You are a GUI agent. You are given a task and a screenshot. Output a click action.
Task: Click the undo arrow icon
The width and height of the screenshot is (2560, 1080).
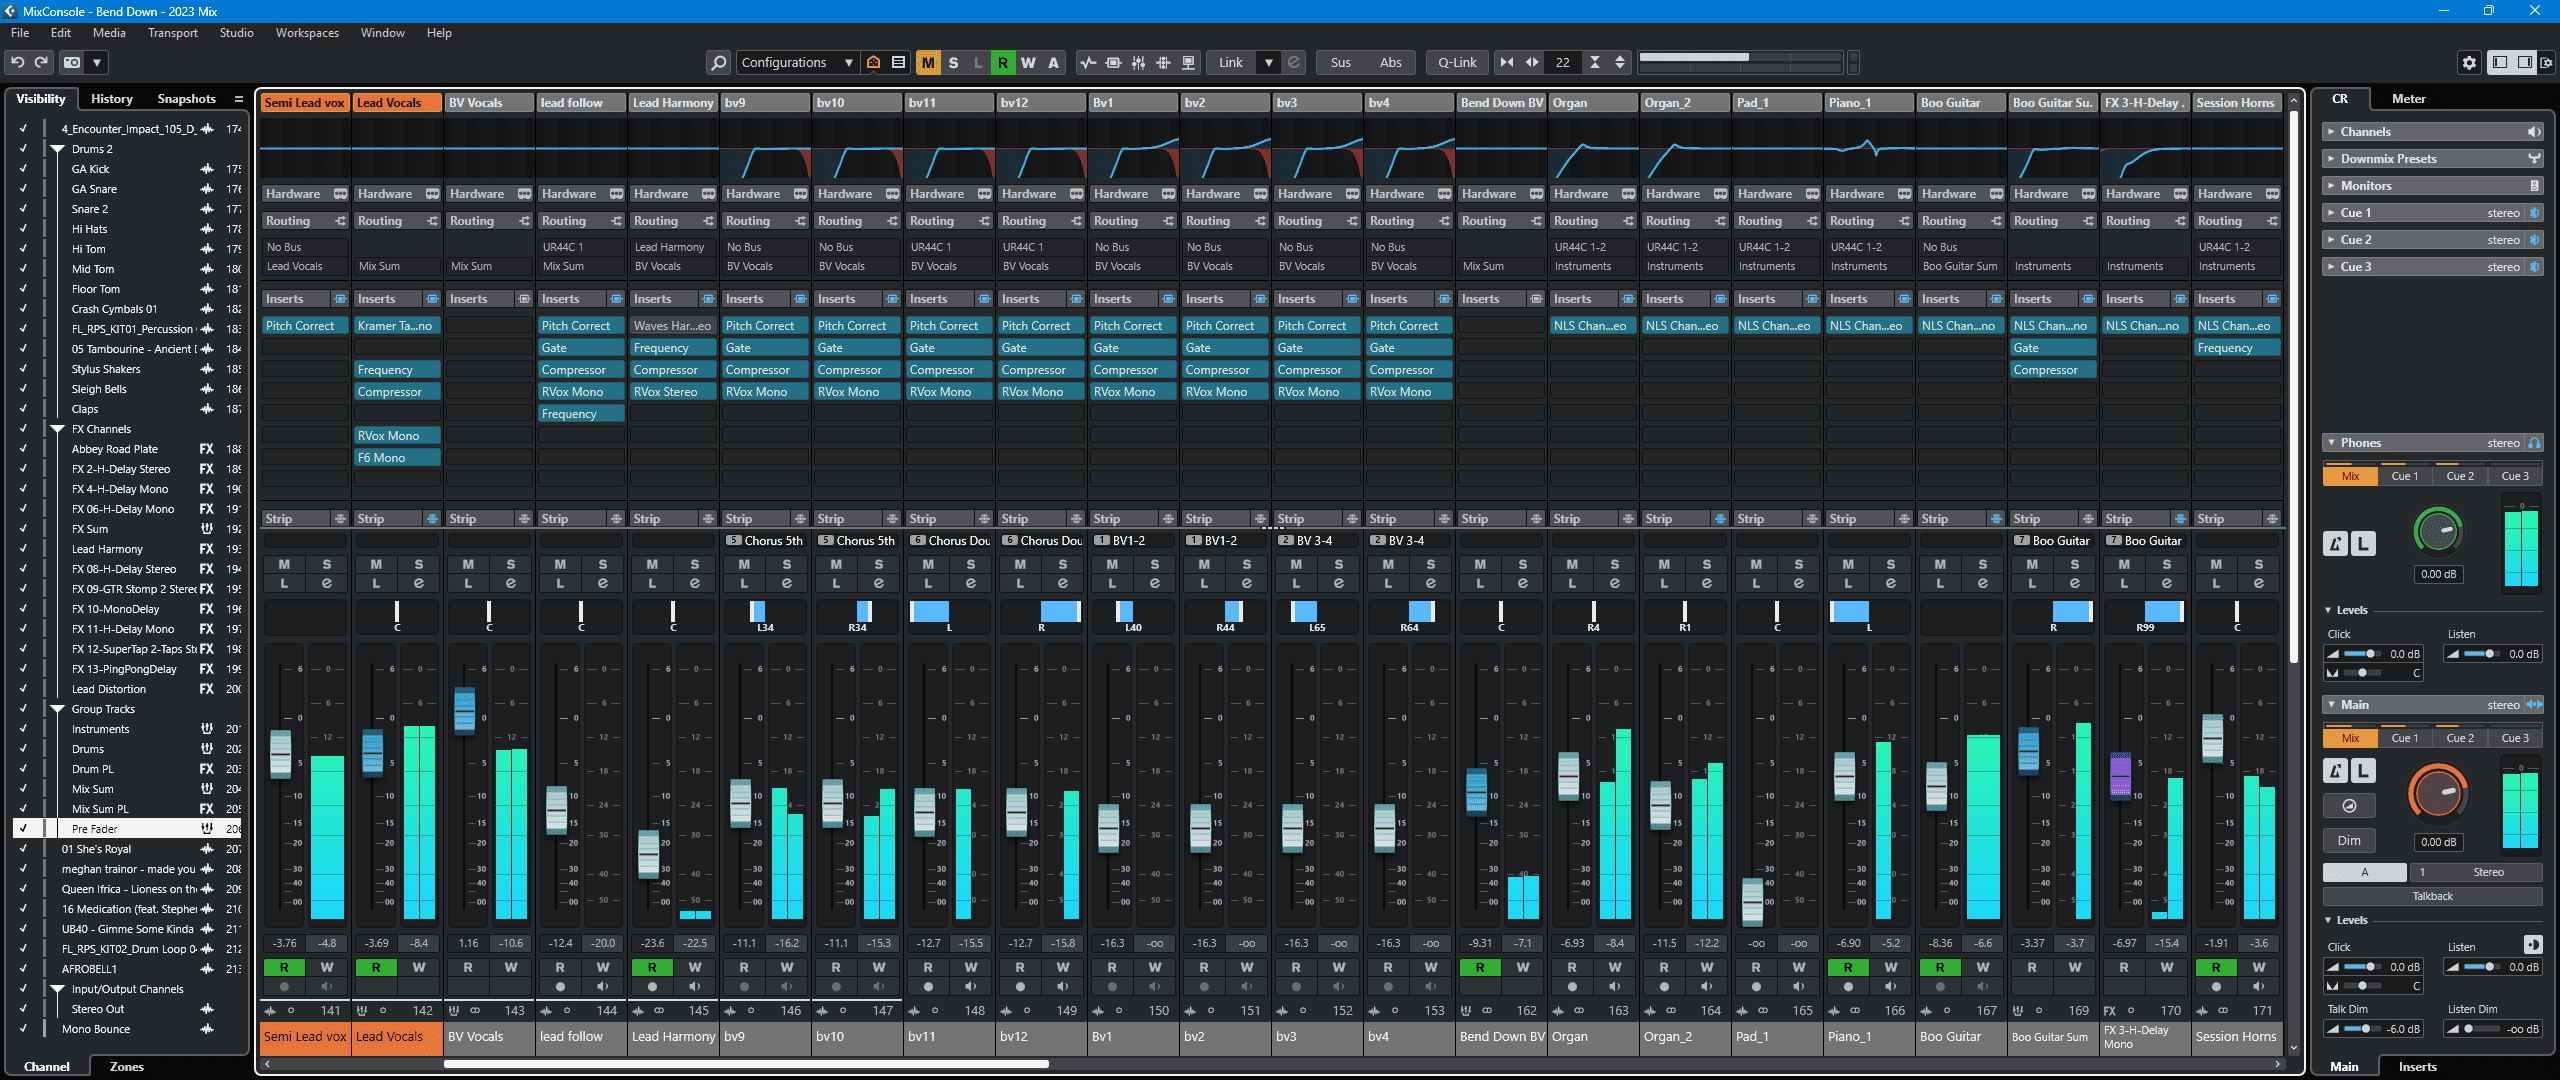pyautogui.click(x=18, y=62)
